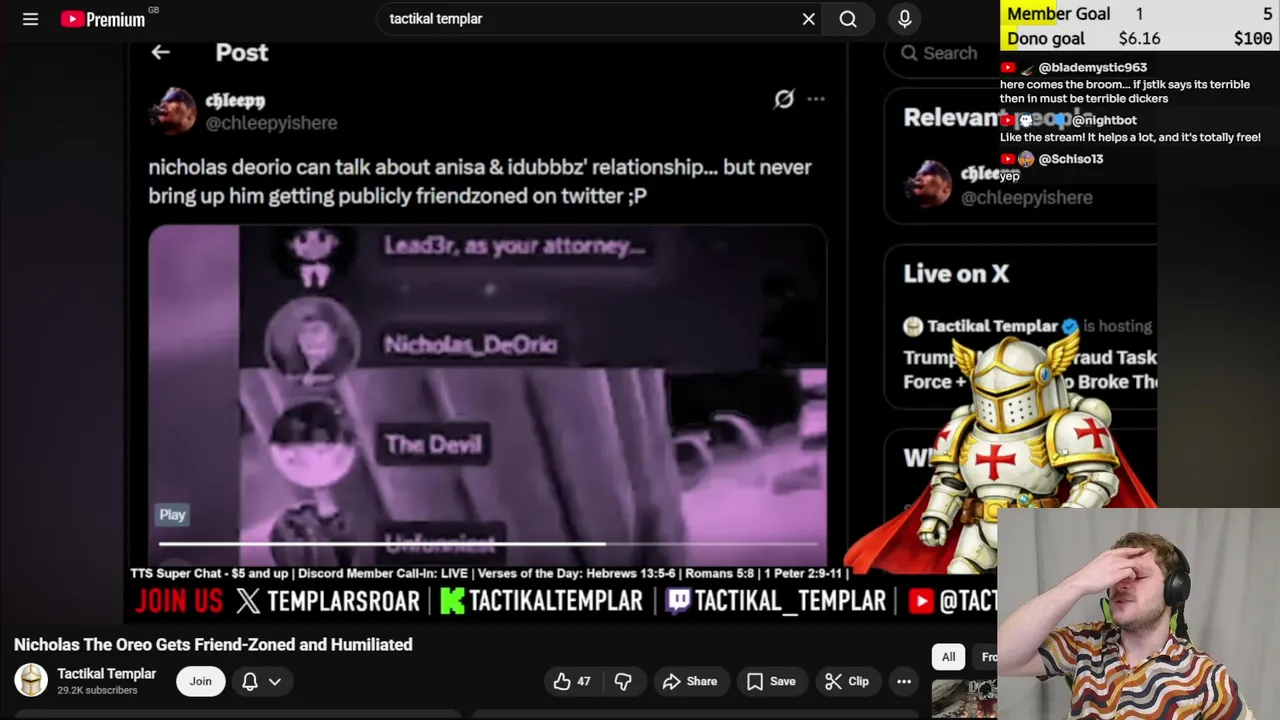Go back using the Post arrow

click(160, 52)
